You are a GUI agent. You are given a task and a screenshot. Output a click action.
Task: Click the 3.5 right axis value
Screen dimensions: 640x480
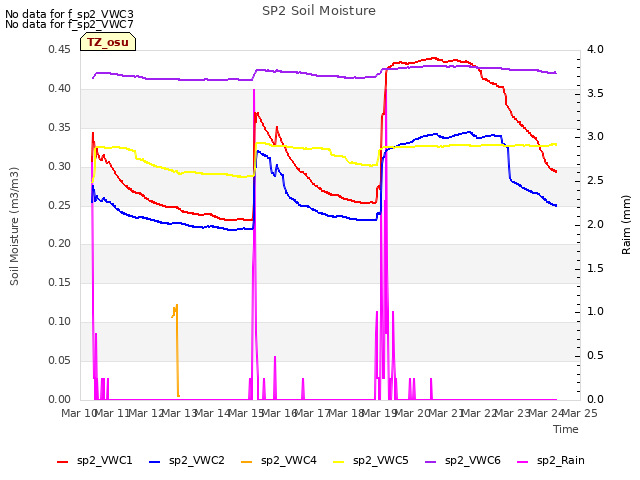595,93
